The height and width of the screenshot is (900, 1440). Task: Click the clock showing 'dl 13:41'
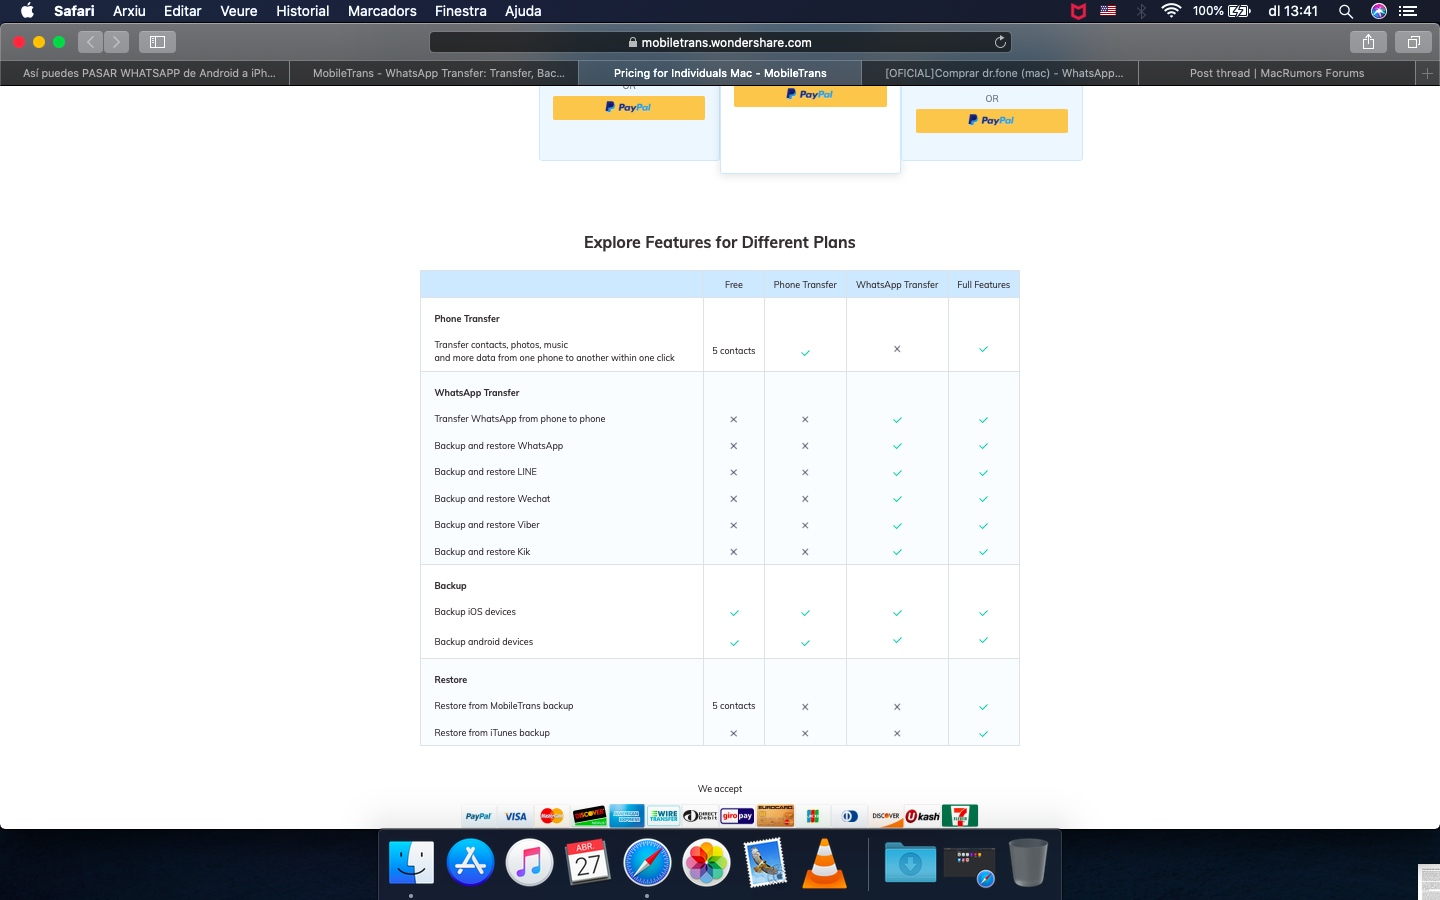(1293, 11)
